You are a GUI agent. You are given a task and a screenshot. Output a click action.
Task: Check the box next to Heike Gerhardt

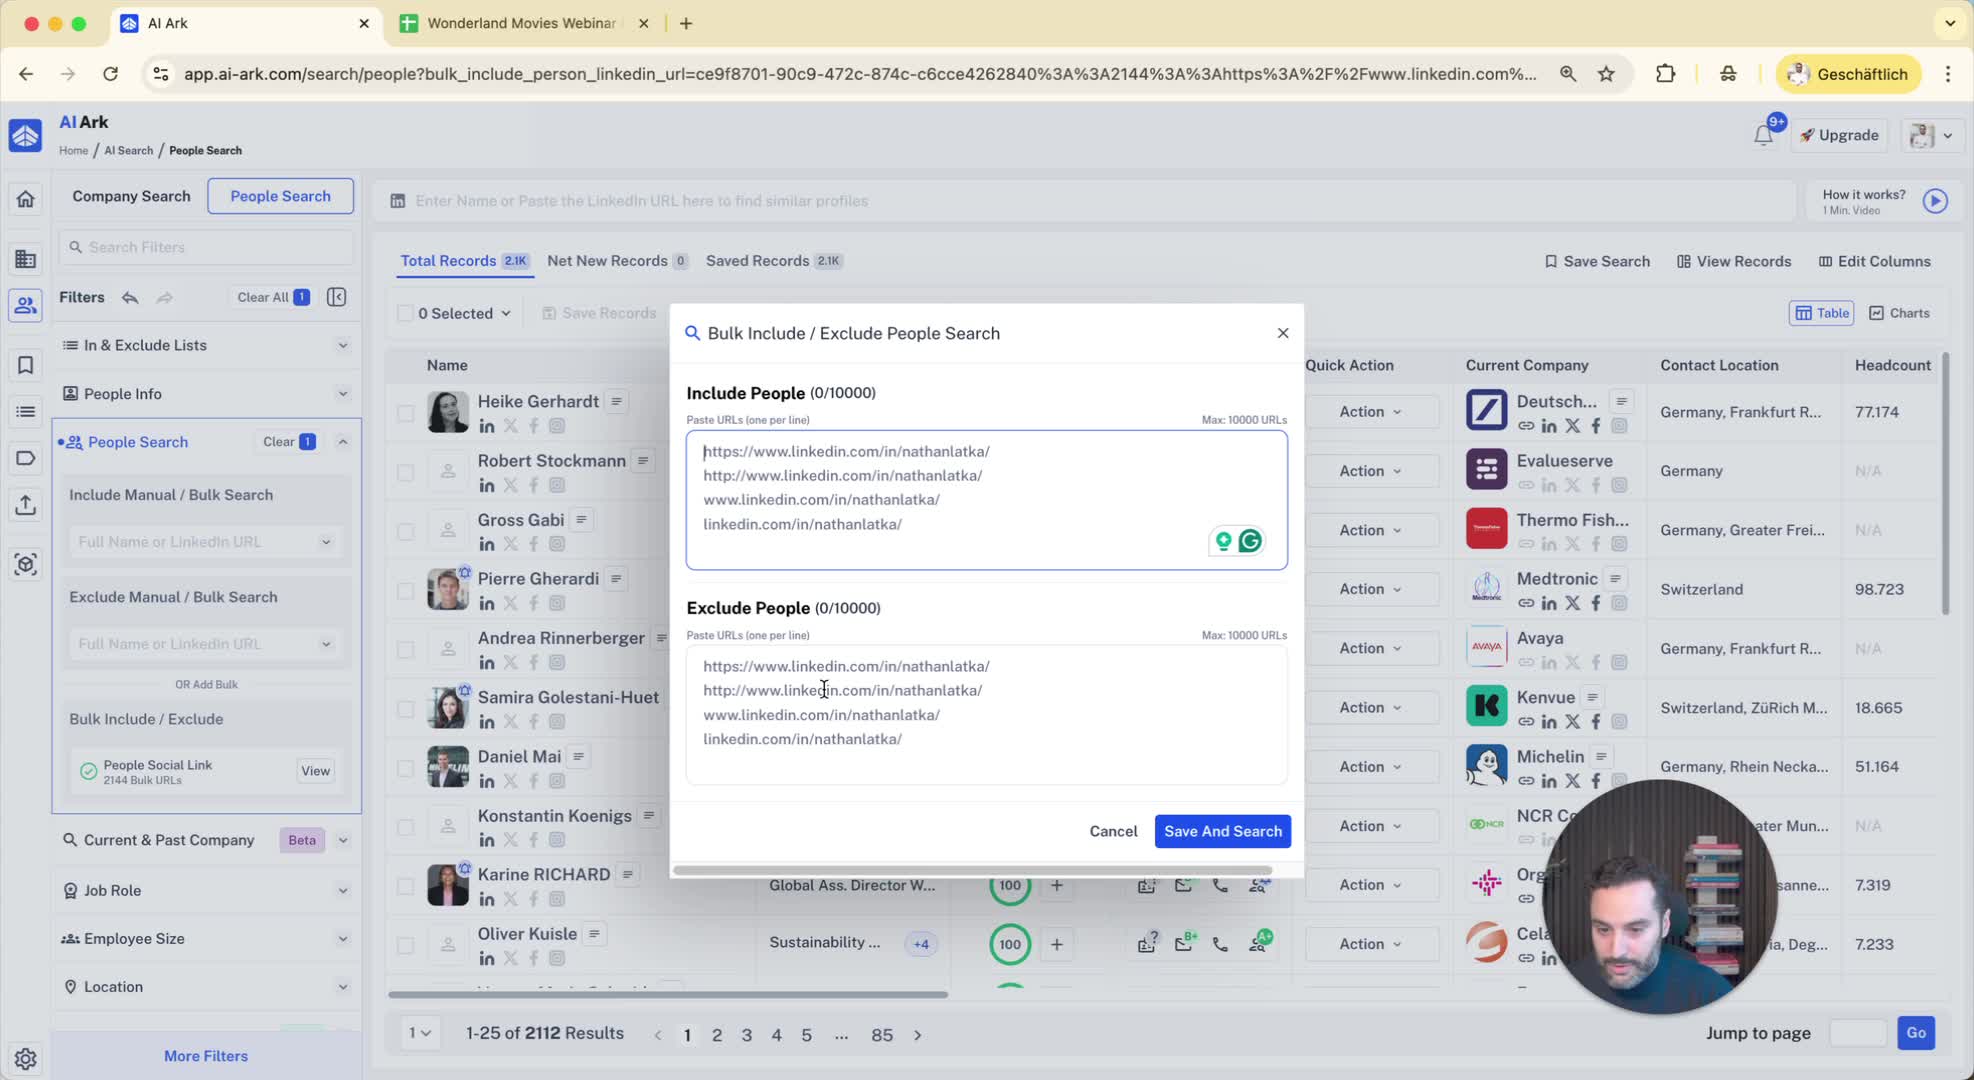click(x=405, y=412)
